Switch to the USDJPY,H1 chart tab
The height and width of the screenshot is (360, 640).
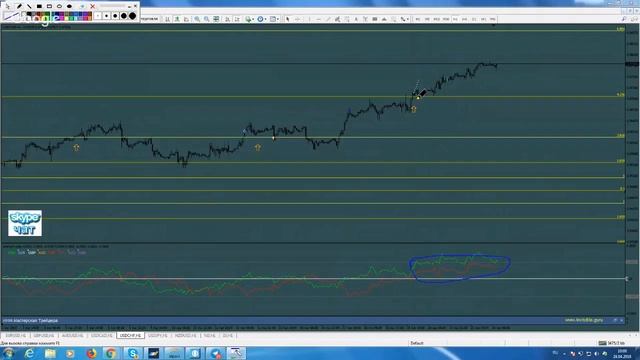pyautogui.click(x=158, y=336)
